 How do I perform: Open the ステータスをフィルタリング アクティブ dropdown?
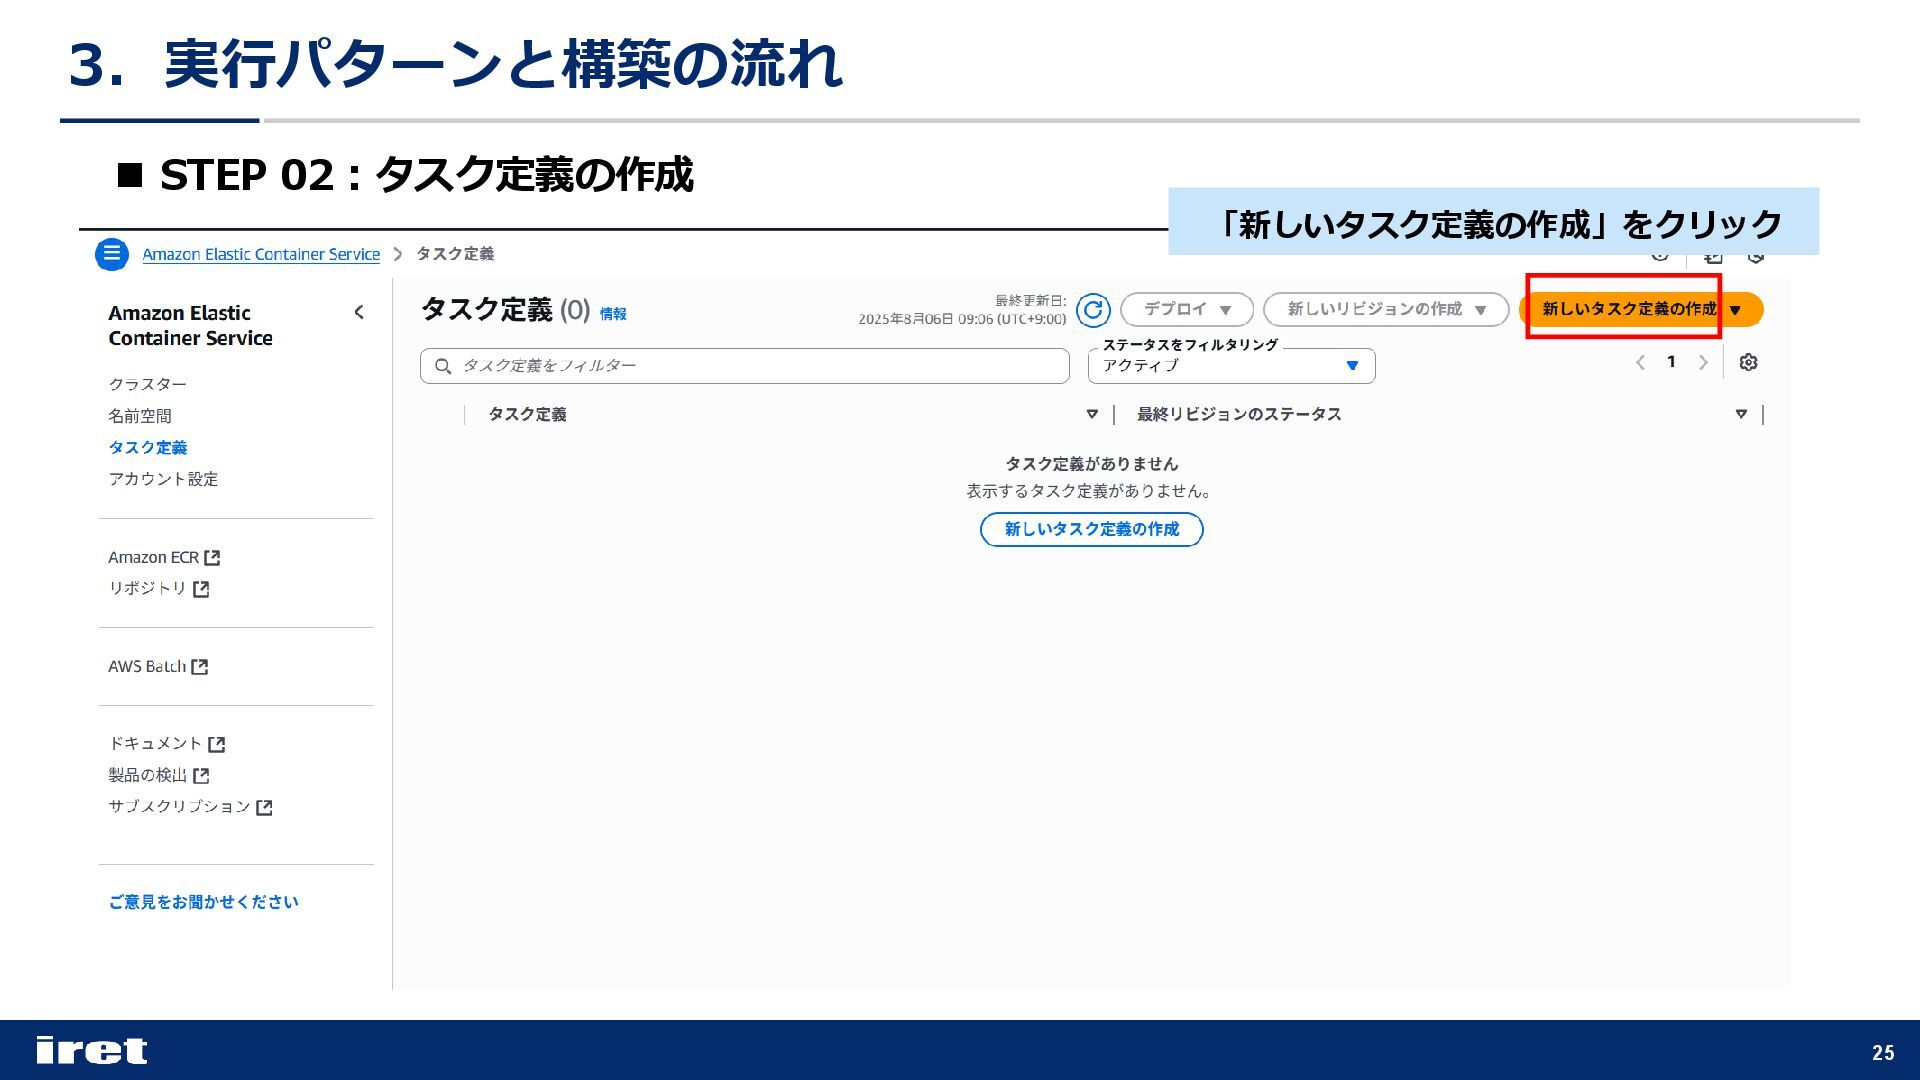(x=1231, y=366)
